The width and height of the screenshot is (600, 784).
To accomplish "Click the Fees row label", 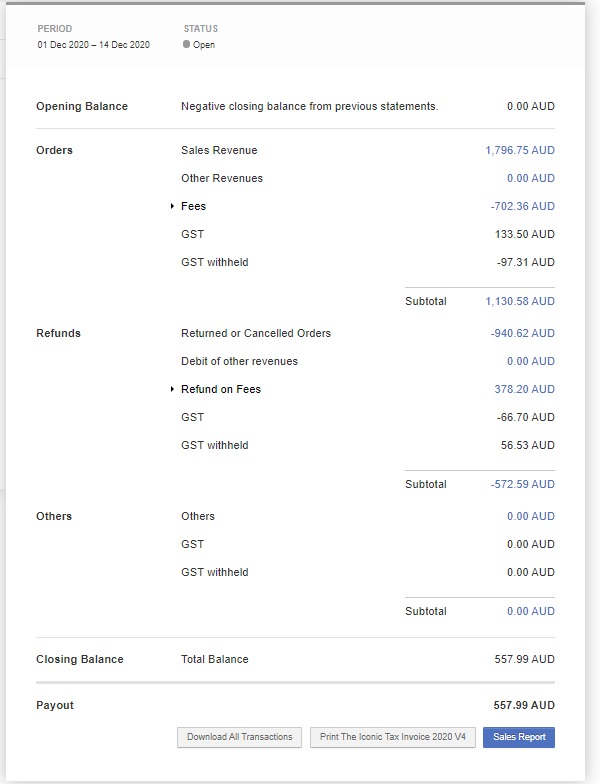I will 193,206.
